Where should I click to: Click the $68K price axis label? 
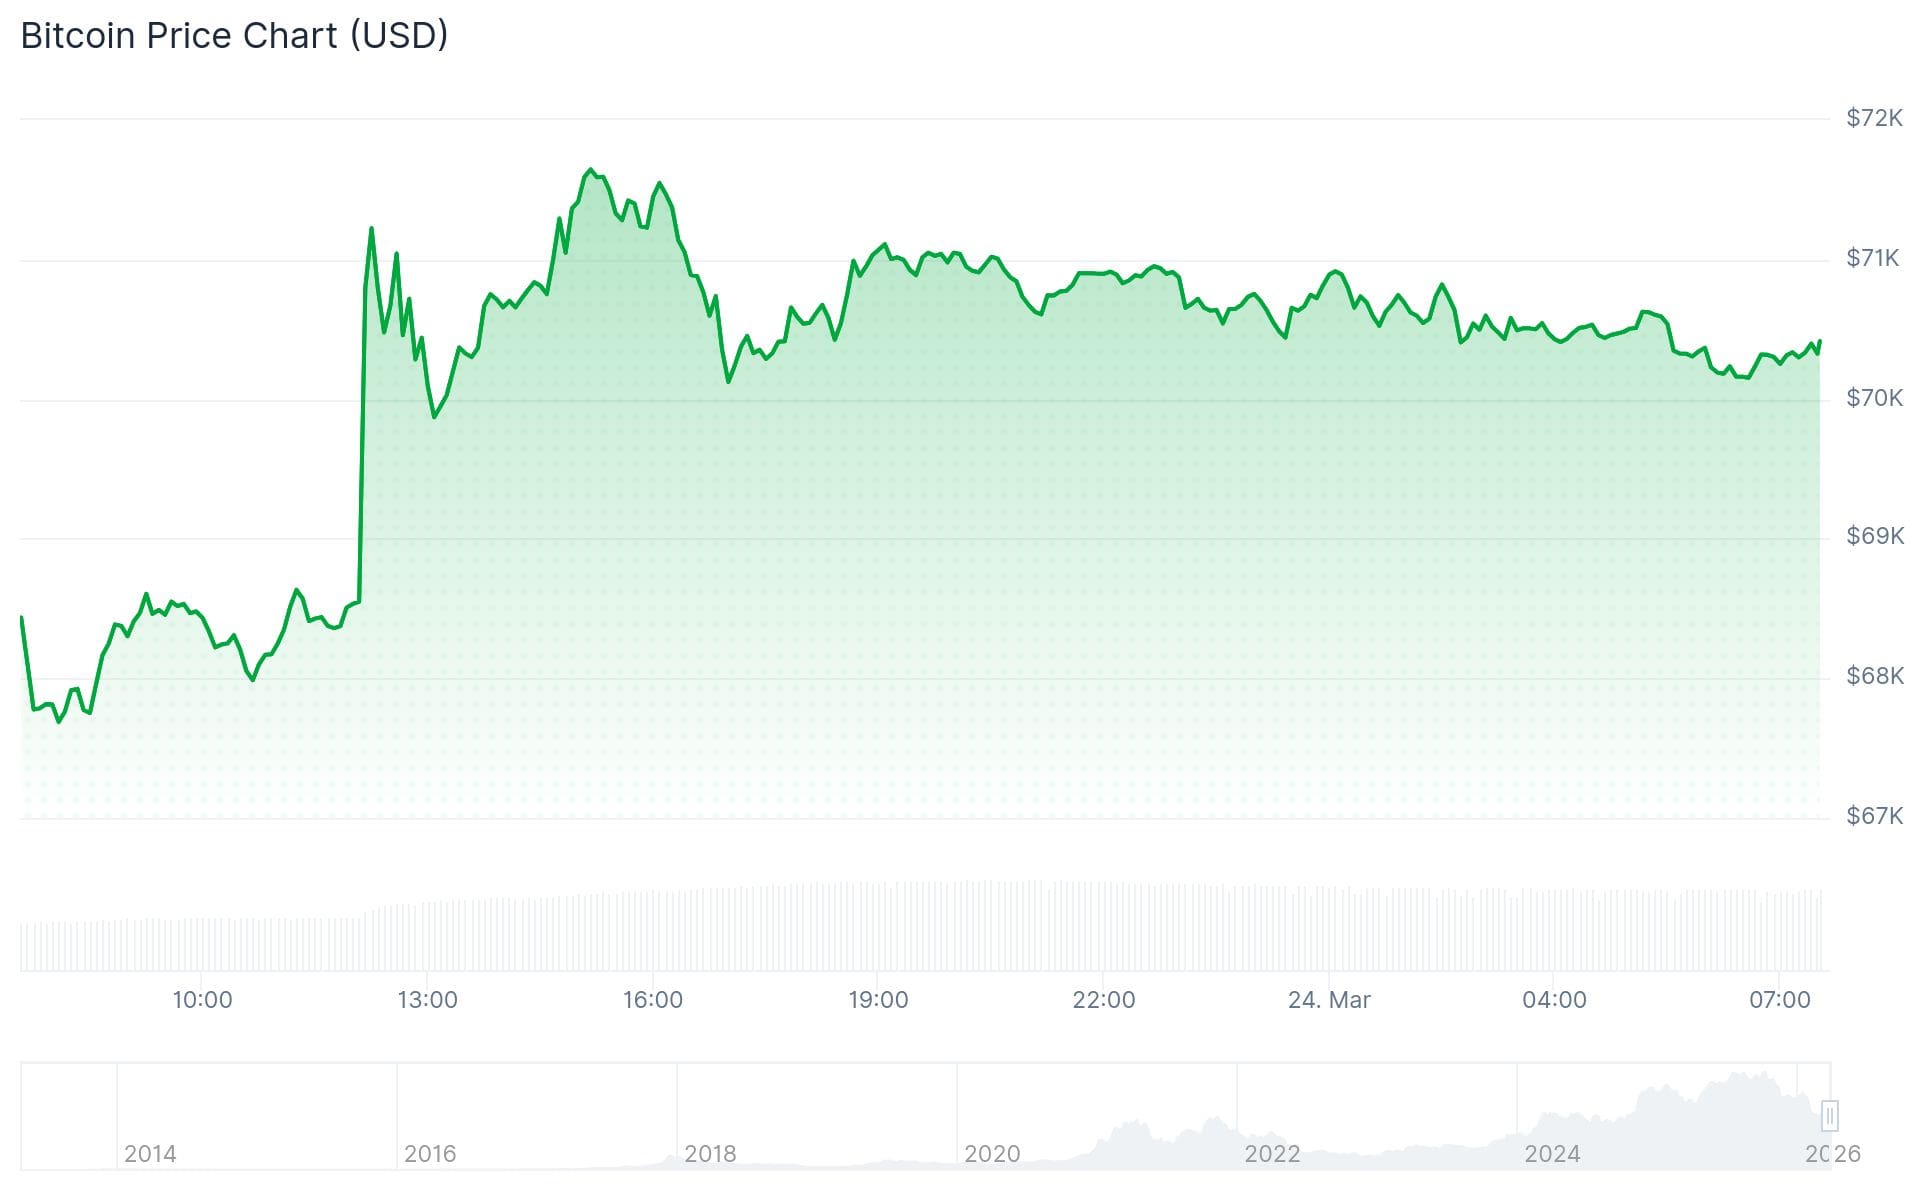click(1874, 677)
